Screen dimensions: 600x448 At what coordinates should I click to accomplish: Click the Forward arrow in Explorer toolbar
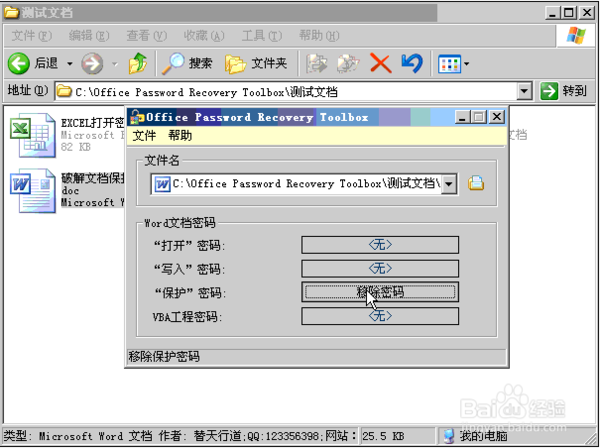[x=92, y=63]
